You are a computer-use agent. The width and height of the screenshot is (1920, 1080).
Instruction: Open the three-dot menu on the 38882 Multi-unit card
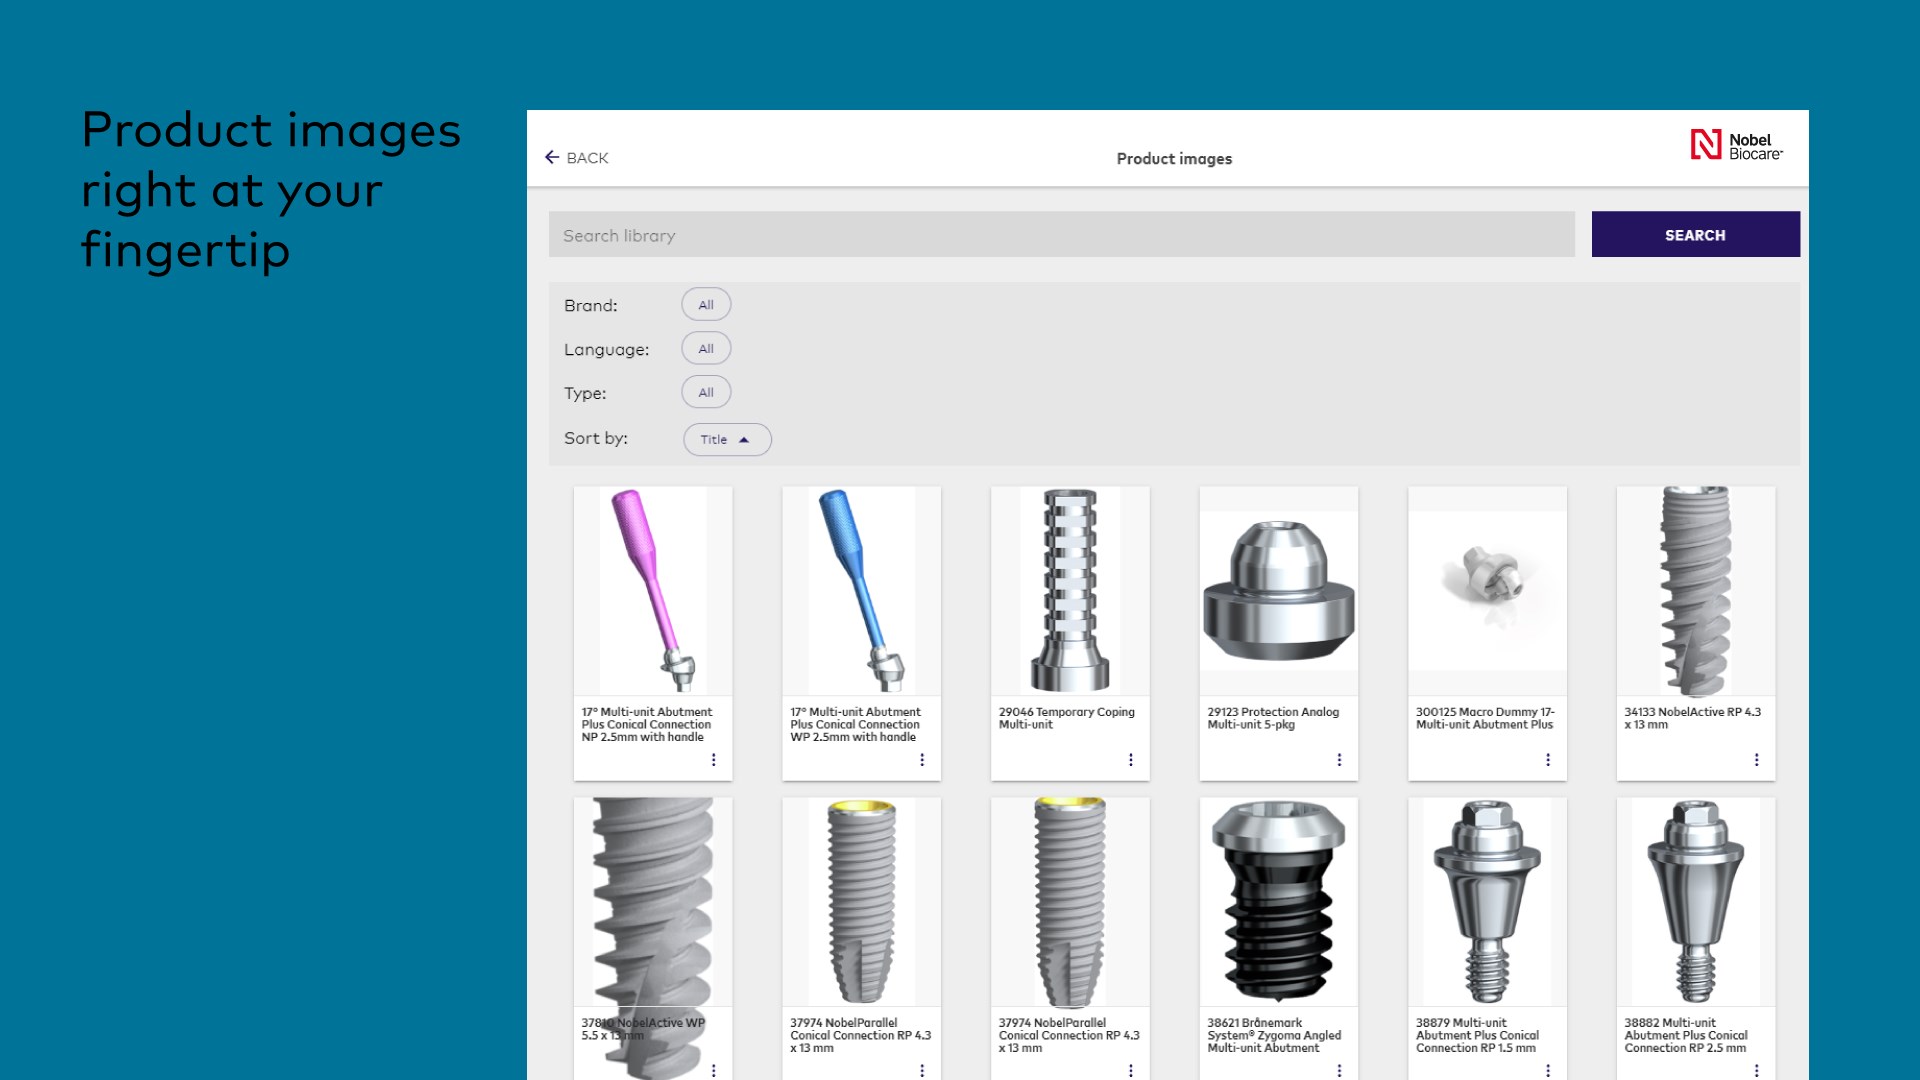click(x=1756, y=1070)
